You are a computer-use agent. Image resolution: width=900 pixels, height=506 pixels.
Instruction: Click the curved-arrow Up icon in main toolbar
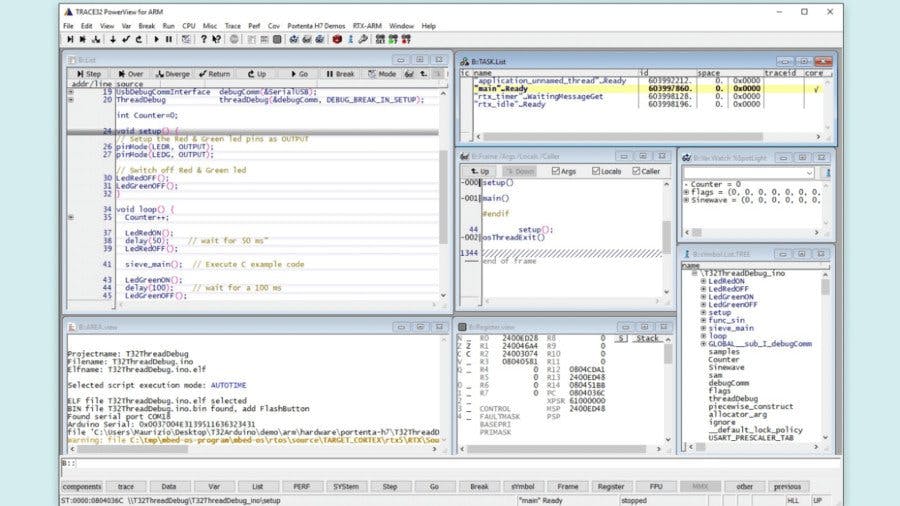click(139, 40)
